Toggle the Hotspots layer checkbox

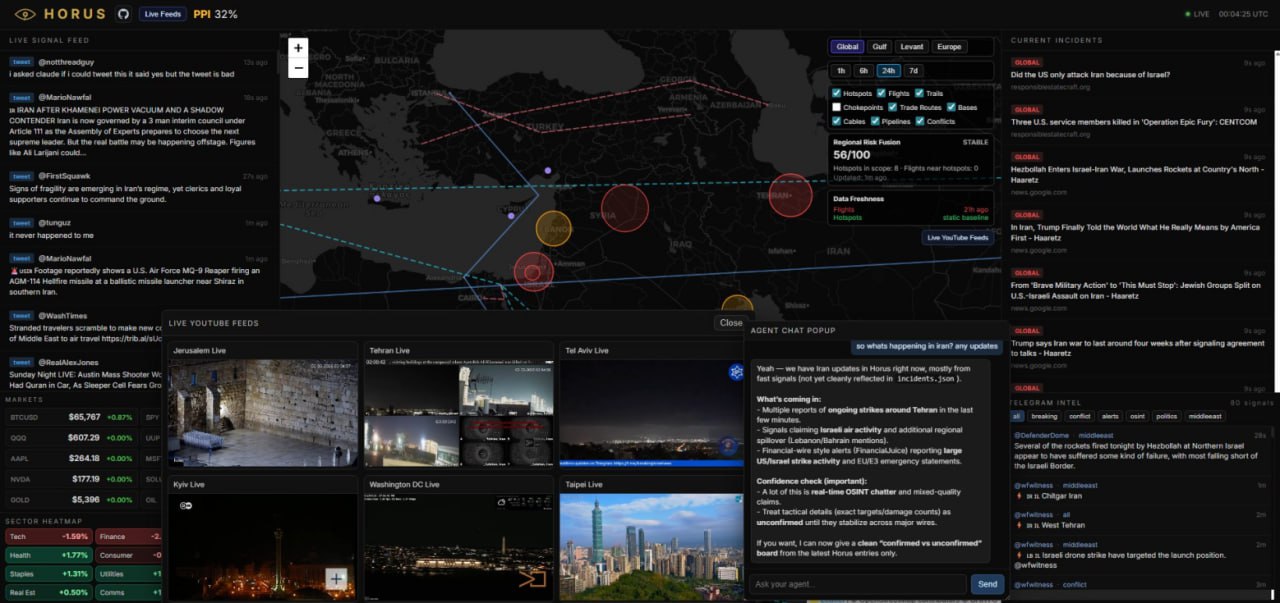coord(836,93)
